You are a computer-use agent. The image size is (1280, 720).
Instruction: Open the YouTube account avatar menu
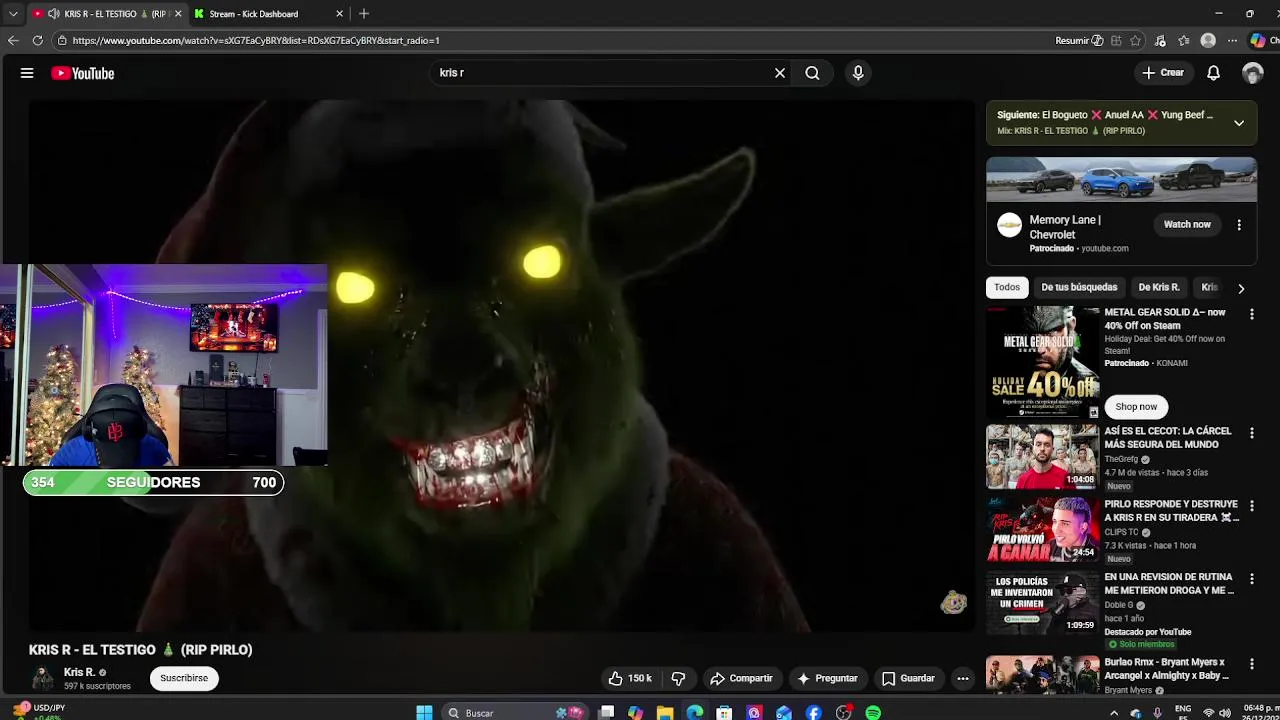point(1252,73)
